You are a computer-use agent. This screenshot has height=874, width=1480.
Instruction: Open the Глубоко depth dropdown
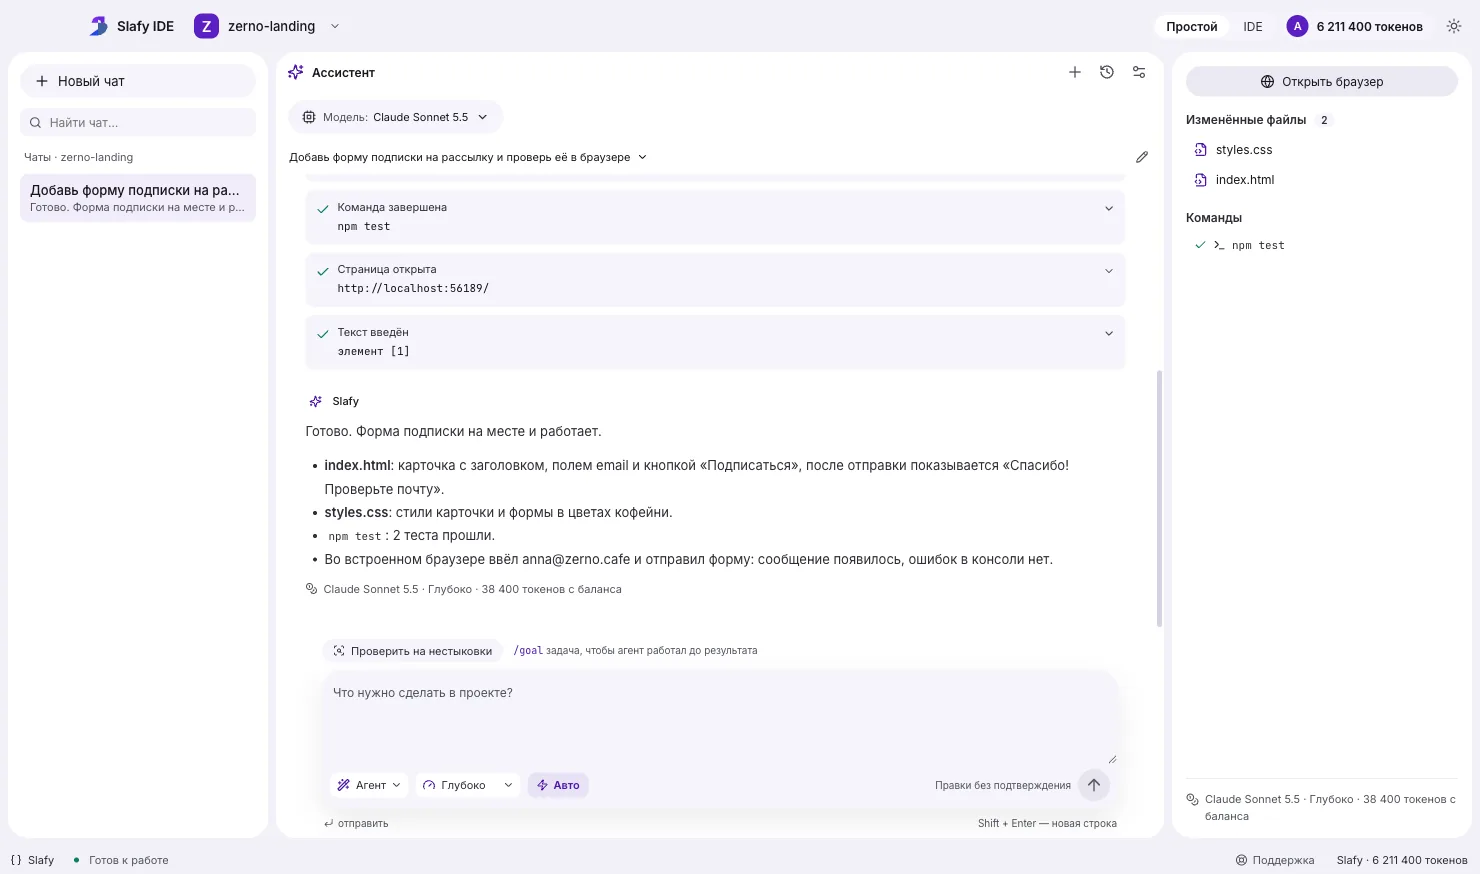pos(468,785)
